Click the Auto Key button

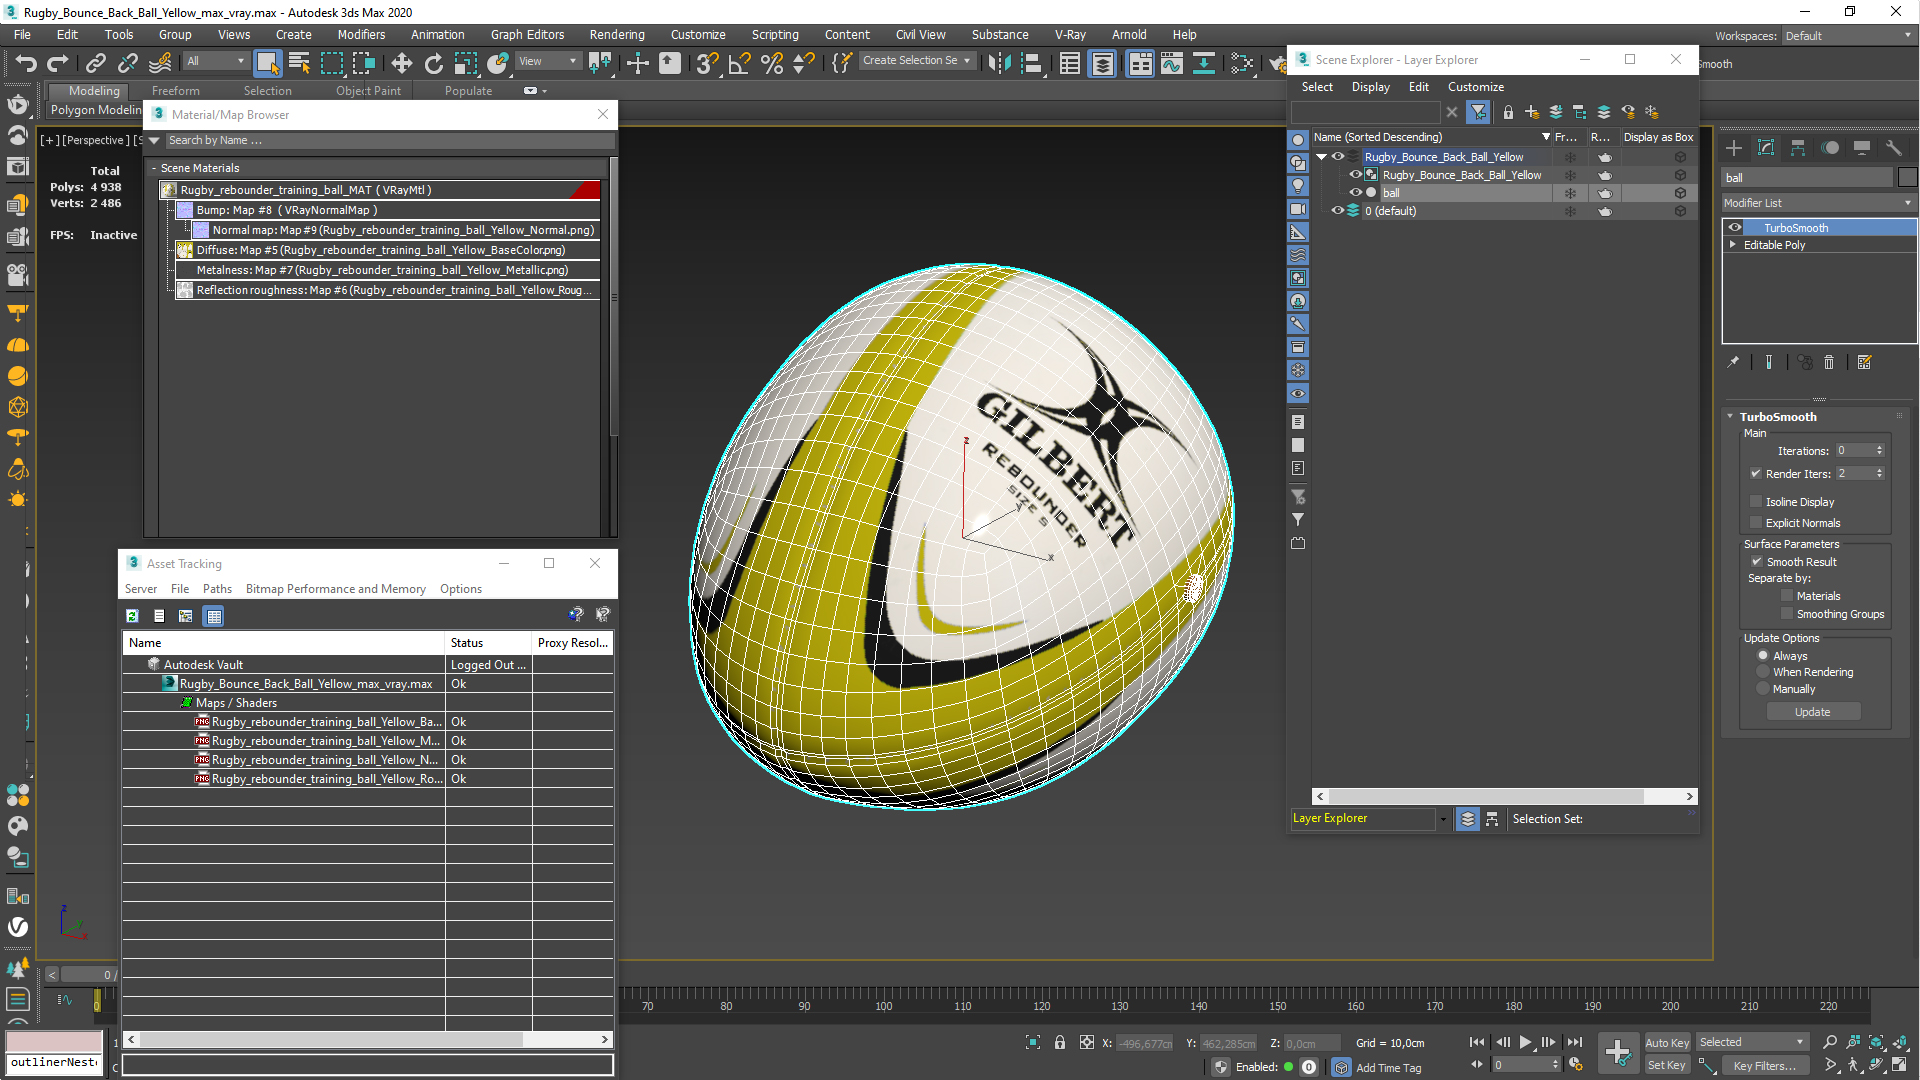point(1667,1043)
